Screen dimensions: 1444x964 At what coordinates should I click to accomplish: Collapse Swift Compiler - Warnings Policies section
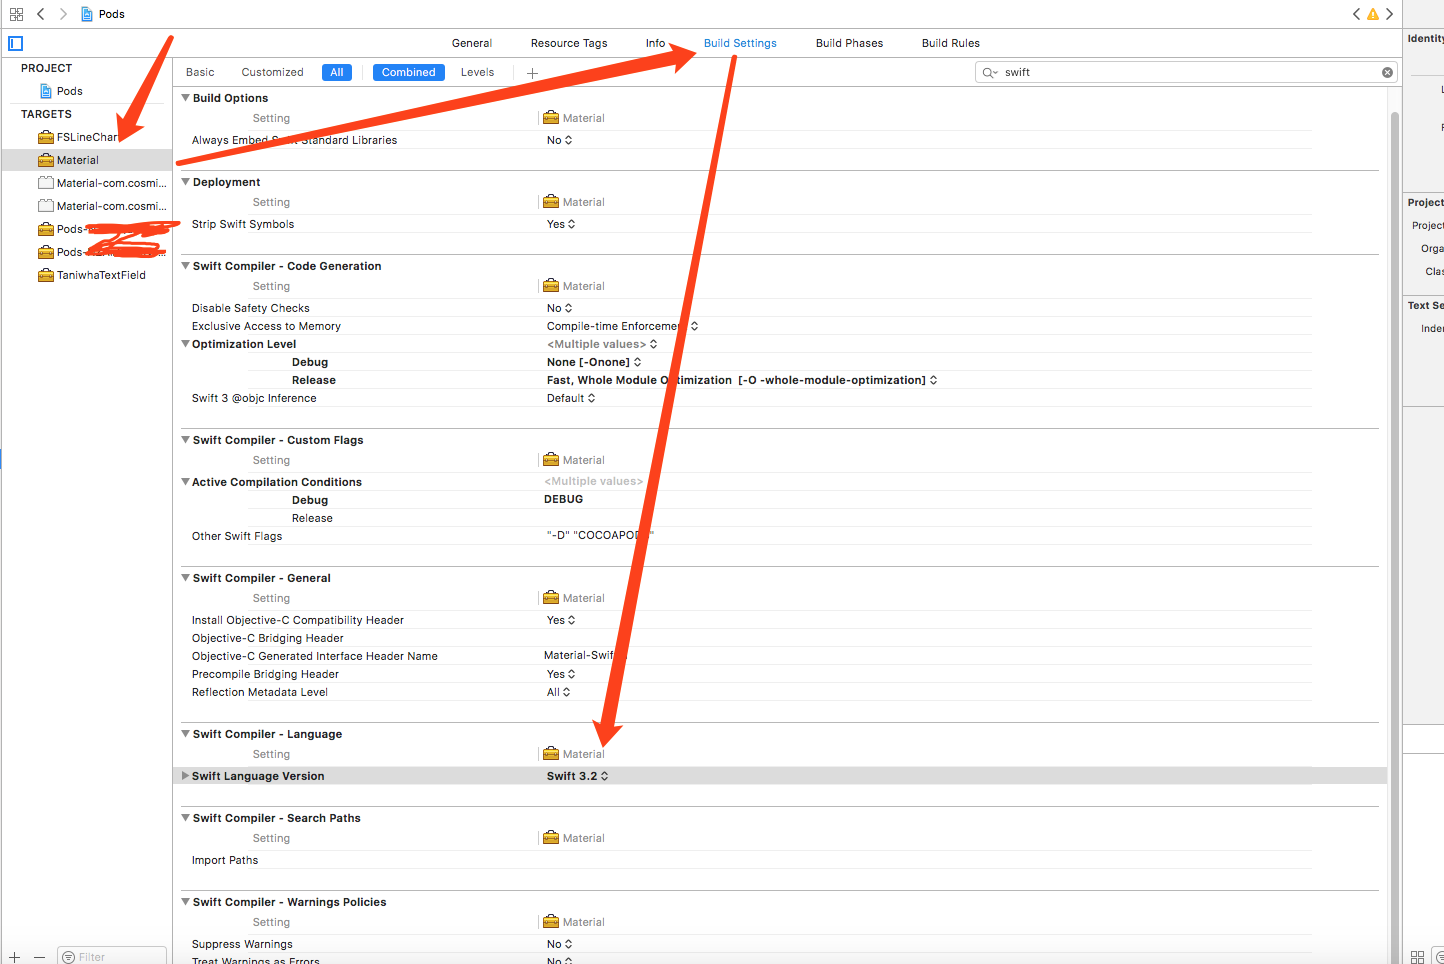pyautogui.click(x=185, y=902)
